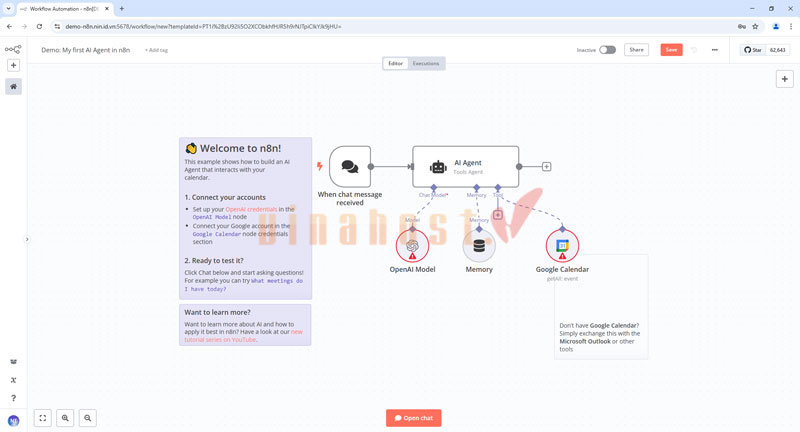Click the + Add tag link
The image size is (800, 432).
click(x=156, y=50)
